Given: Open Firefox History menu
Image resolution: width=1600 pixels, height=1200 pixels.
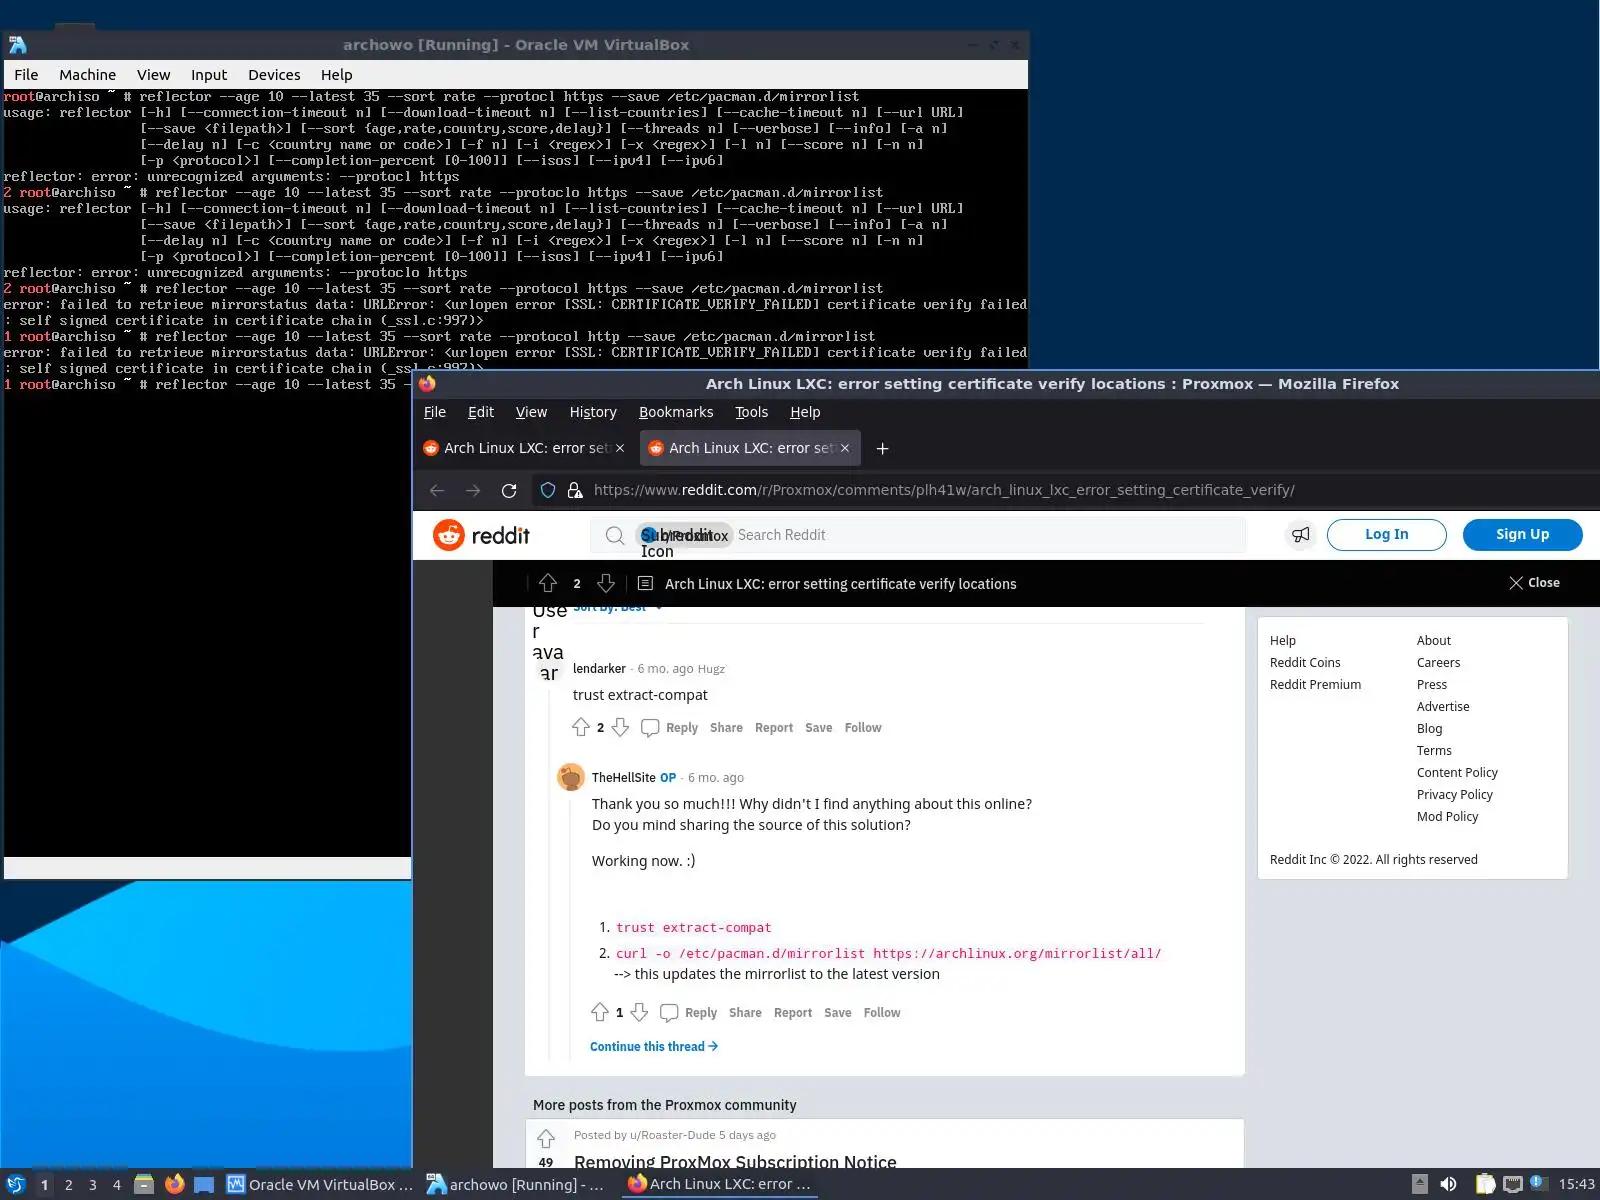Looking at the screenshot, I should tap(593, 412).
